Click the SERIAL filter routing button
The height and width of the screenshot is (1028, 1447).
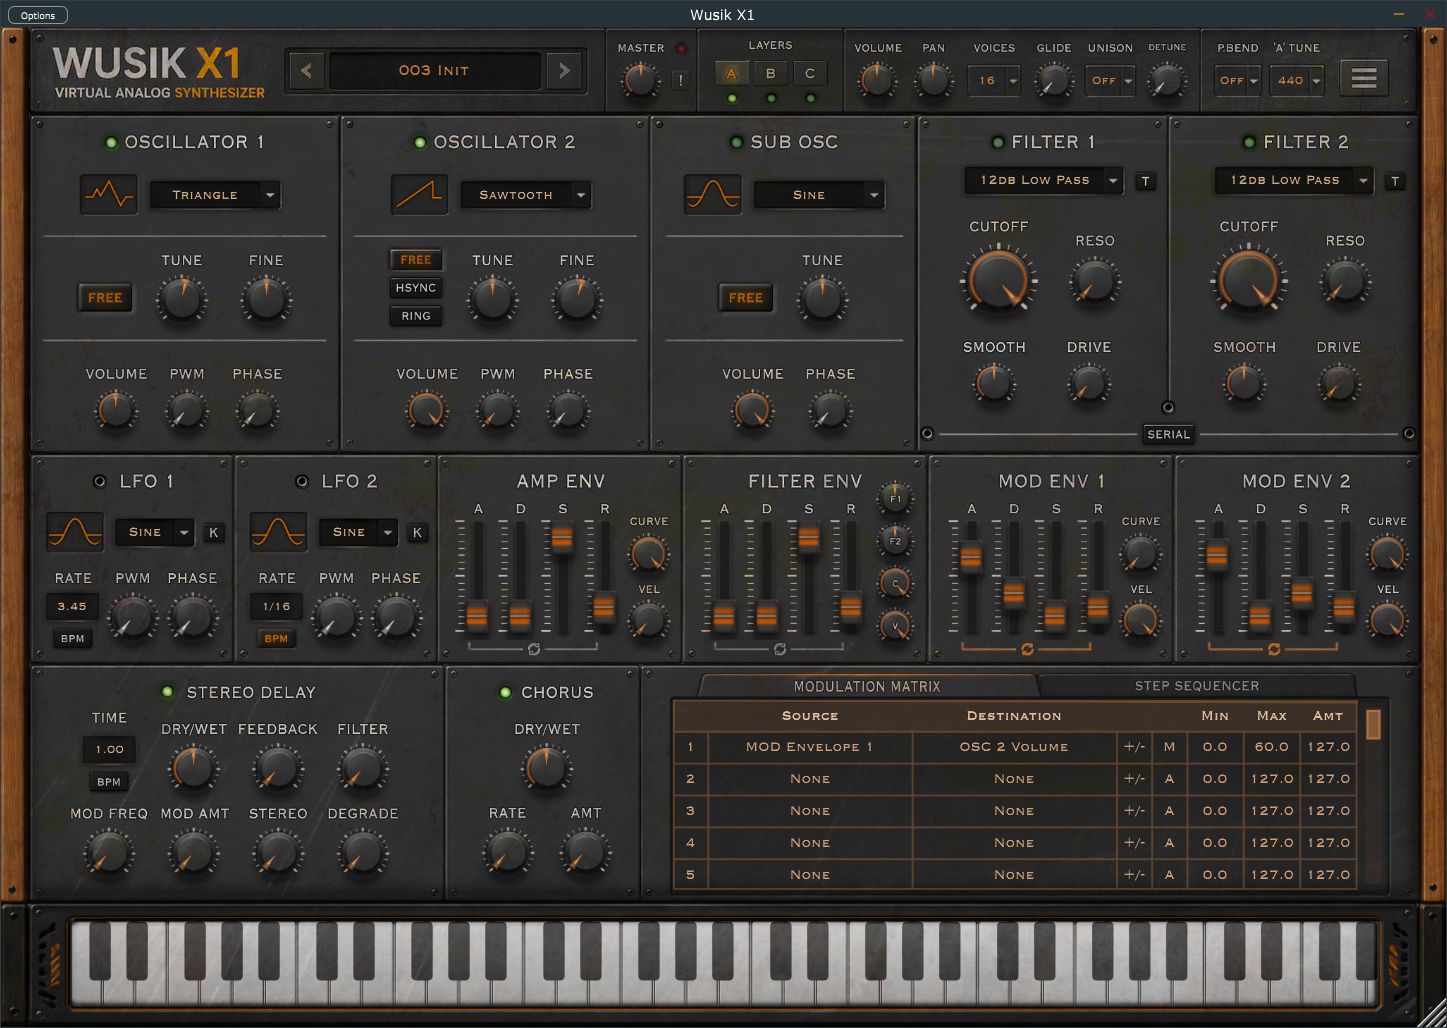[1168, 435]
